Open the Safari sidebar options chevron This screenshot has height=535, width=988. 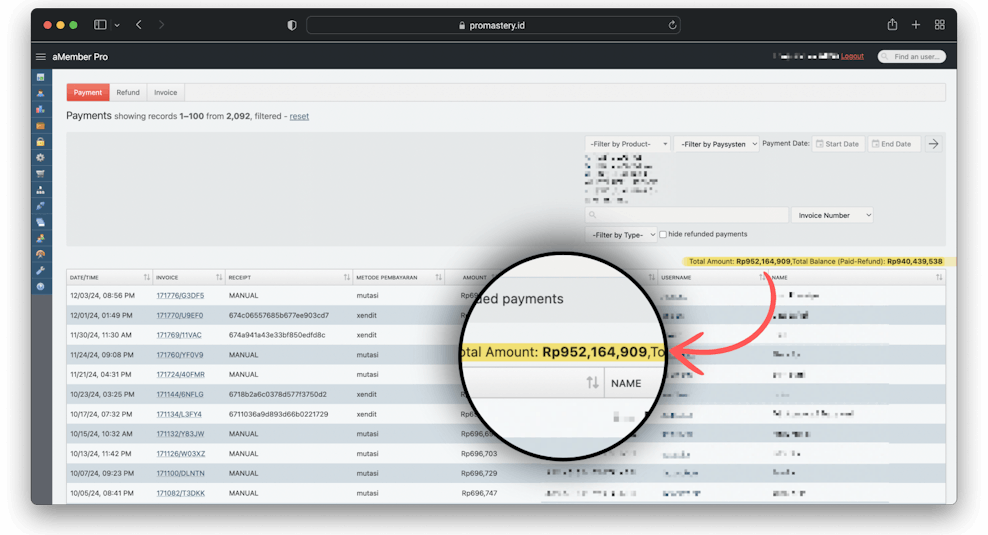point(117,25)
